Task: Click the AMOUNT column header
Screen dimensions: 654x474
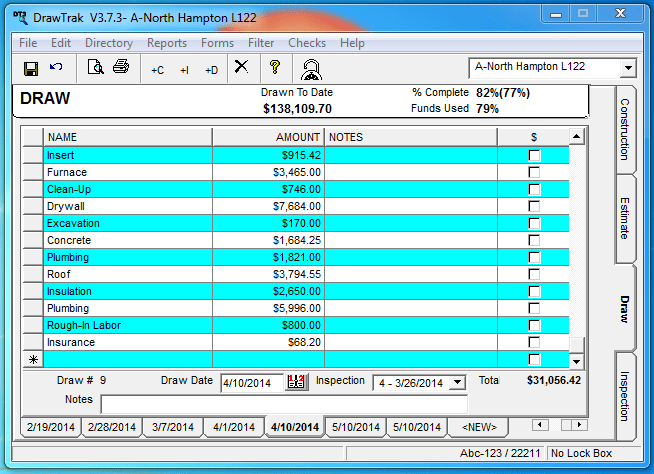Action: pyautogui.click(x=268, y=137)
